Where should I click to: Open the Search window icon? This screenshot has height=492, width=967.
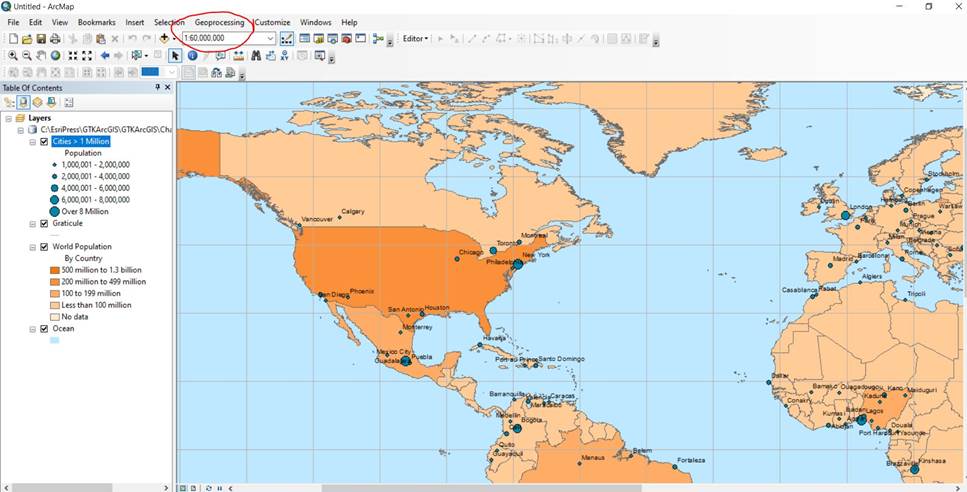(332, 38)
